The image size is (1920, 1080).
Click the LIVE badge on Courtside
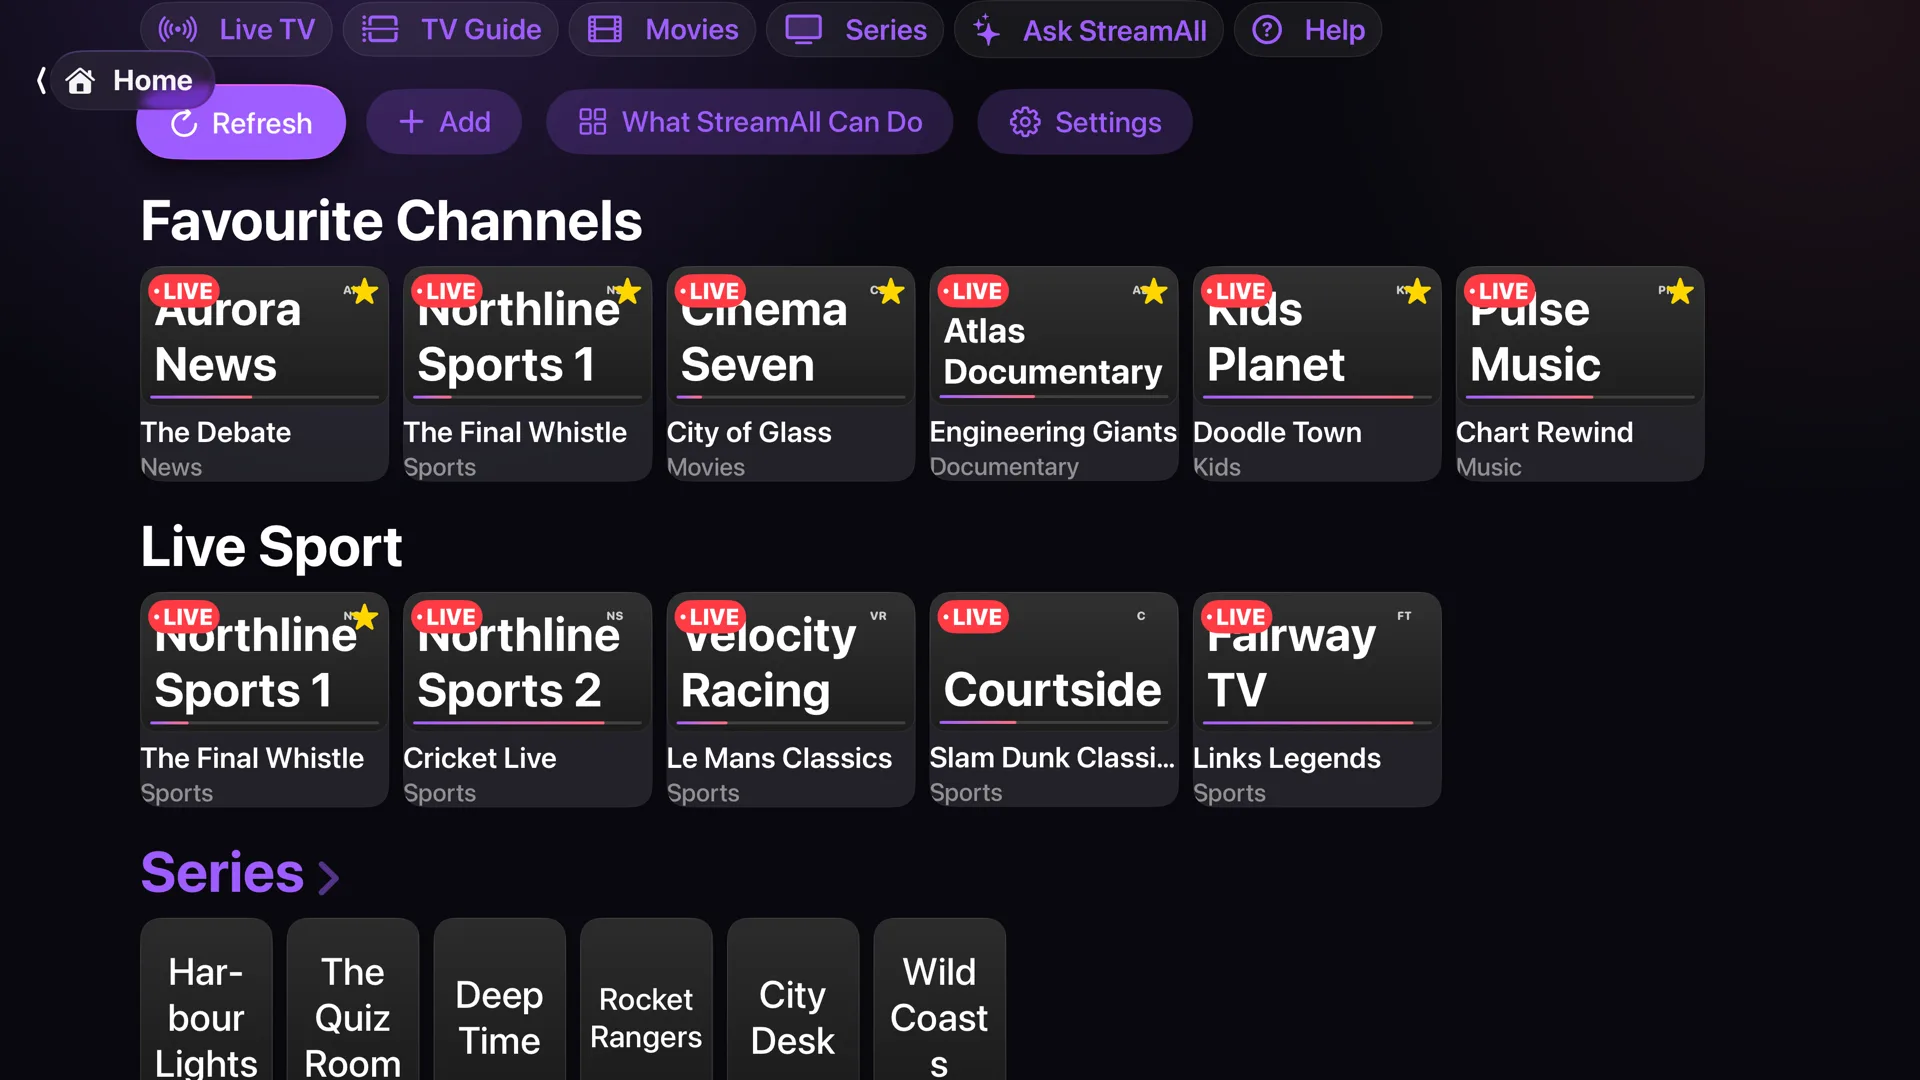973,617
